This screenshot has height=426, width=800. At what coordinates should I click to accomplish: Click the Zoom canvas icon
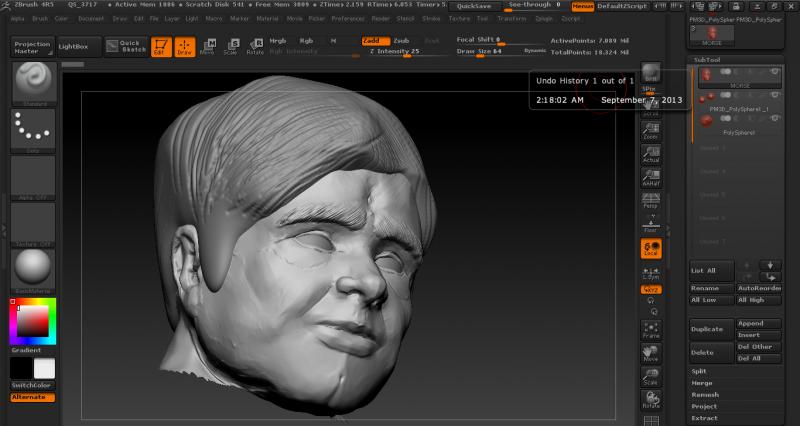click(650, 131)
